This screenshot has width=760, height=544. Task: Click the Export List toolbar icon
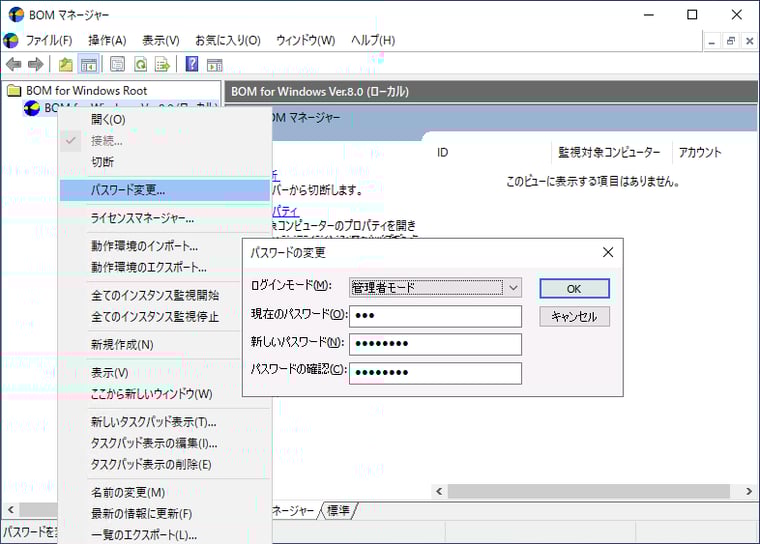coord(162,64)
